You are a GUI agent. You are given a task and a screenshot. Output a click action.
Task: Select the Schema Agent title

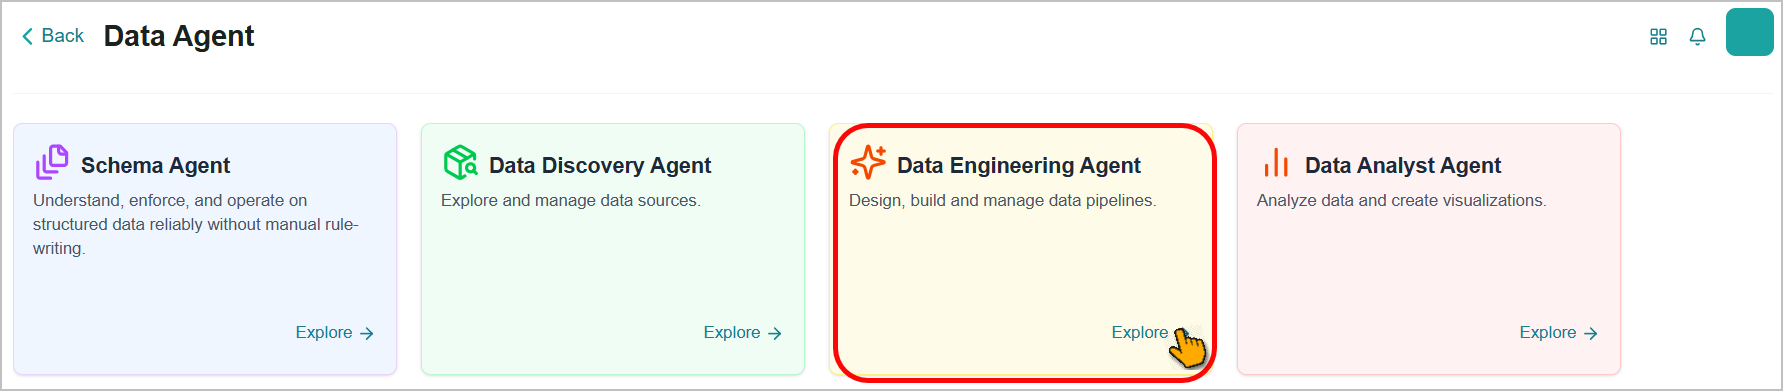(155, 165)
